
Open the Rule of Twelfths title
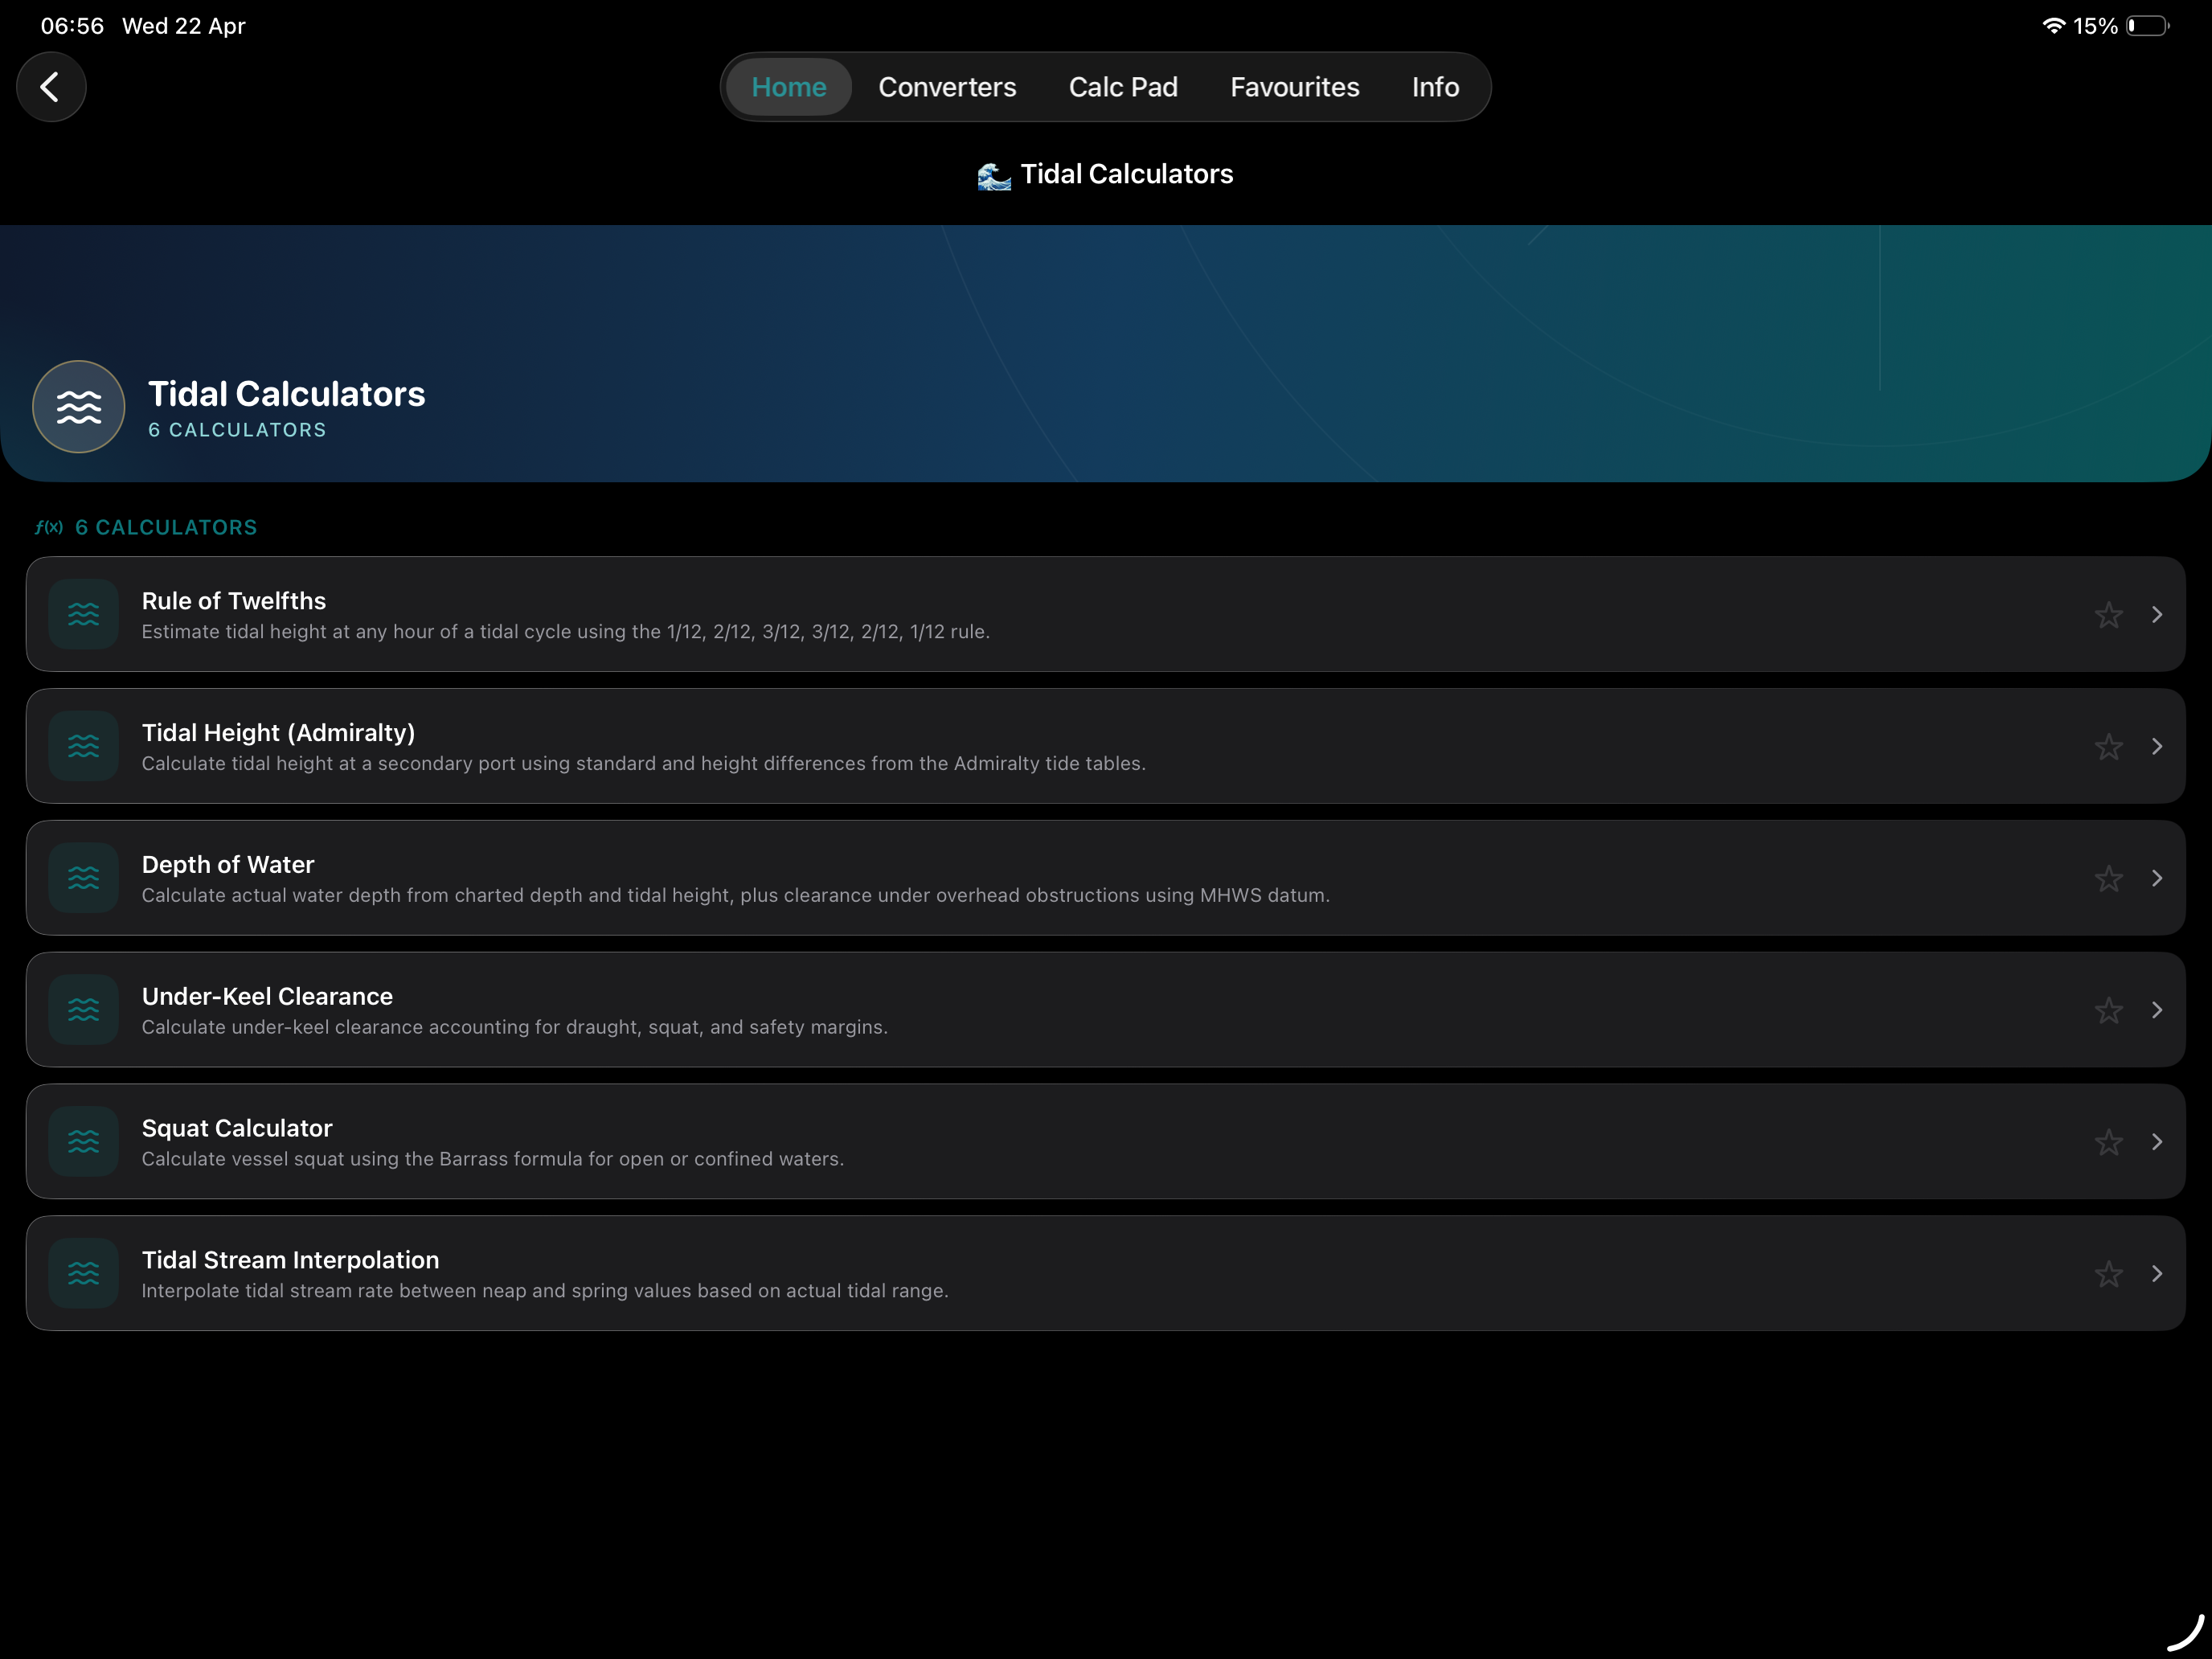pyautogui.click(x=234, y=601)
